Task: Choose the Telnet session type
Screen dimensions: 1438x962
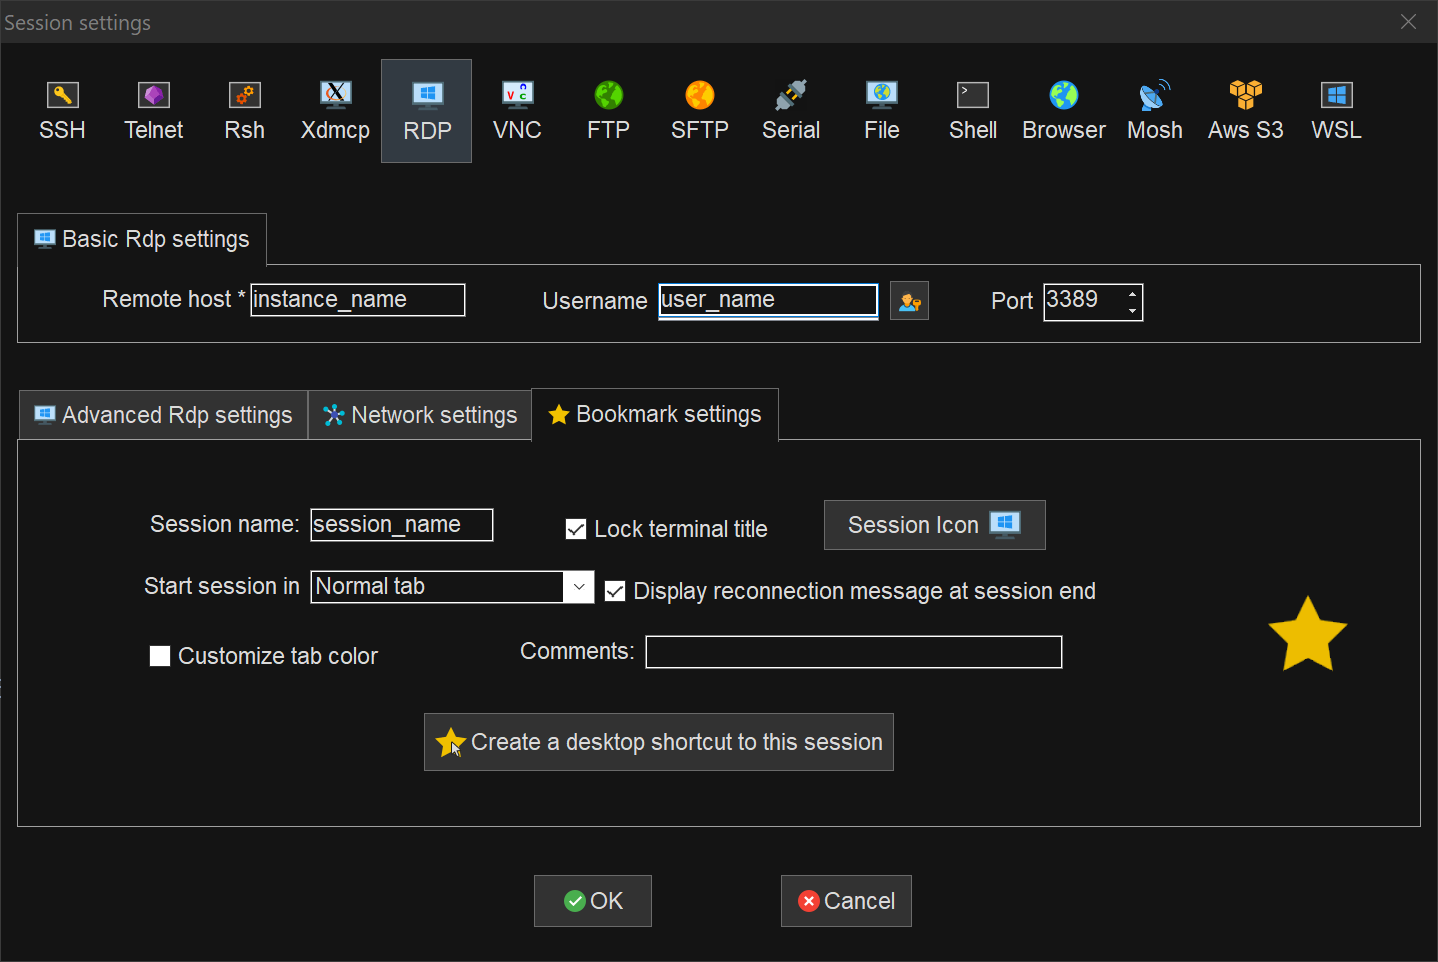Action: (x=153, y=111)
